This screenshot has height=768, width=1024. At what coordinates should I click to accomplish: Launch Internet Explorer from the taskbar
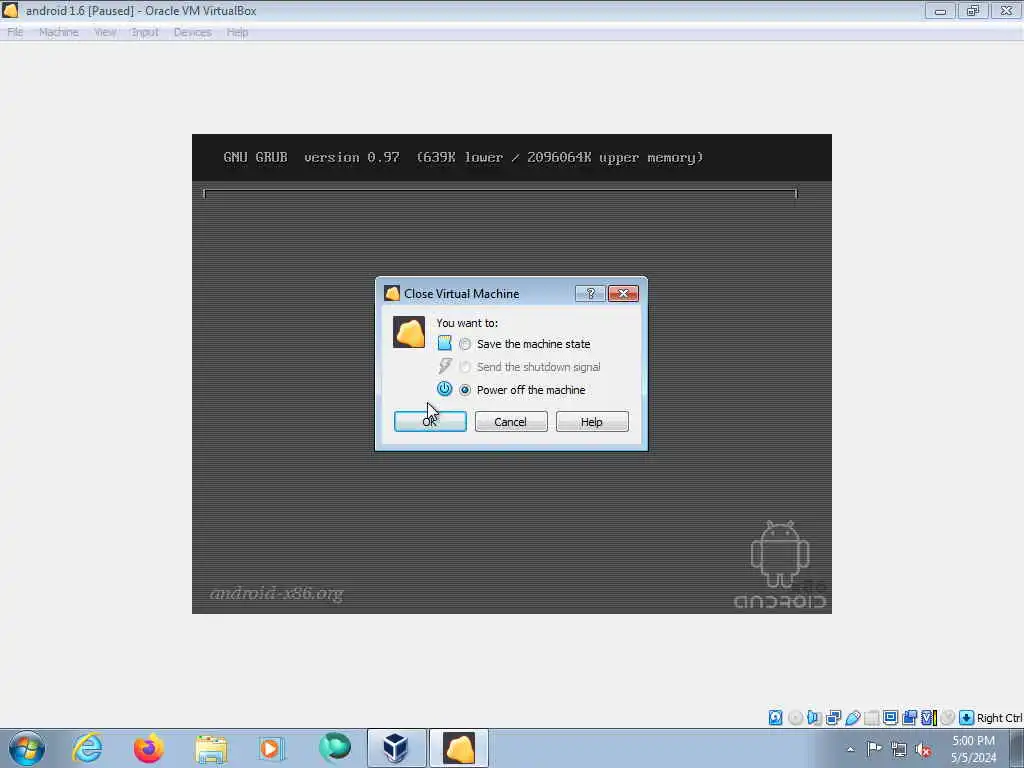(88, 748)
